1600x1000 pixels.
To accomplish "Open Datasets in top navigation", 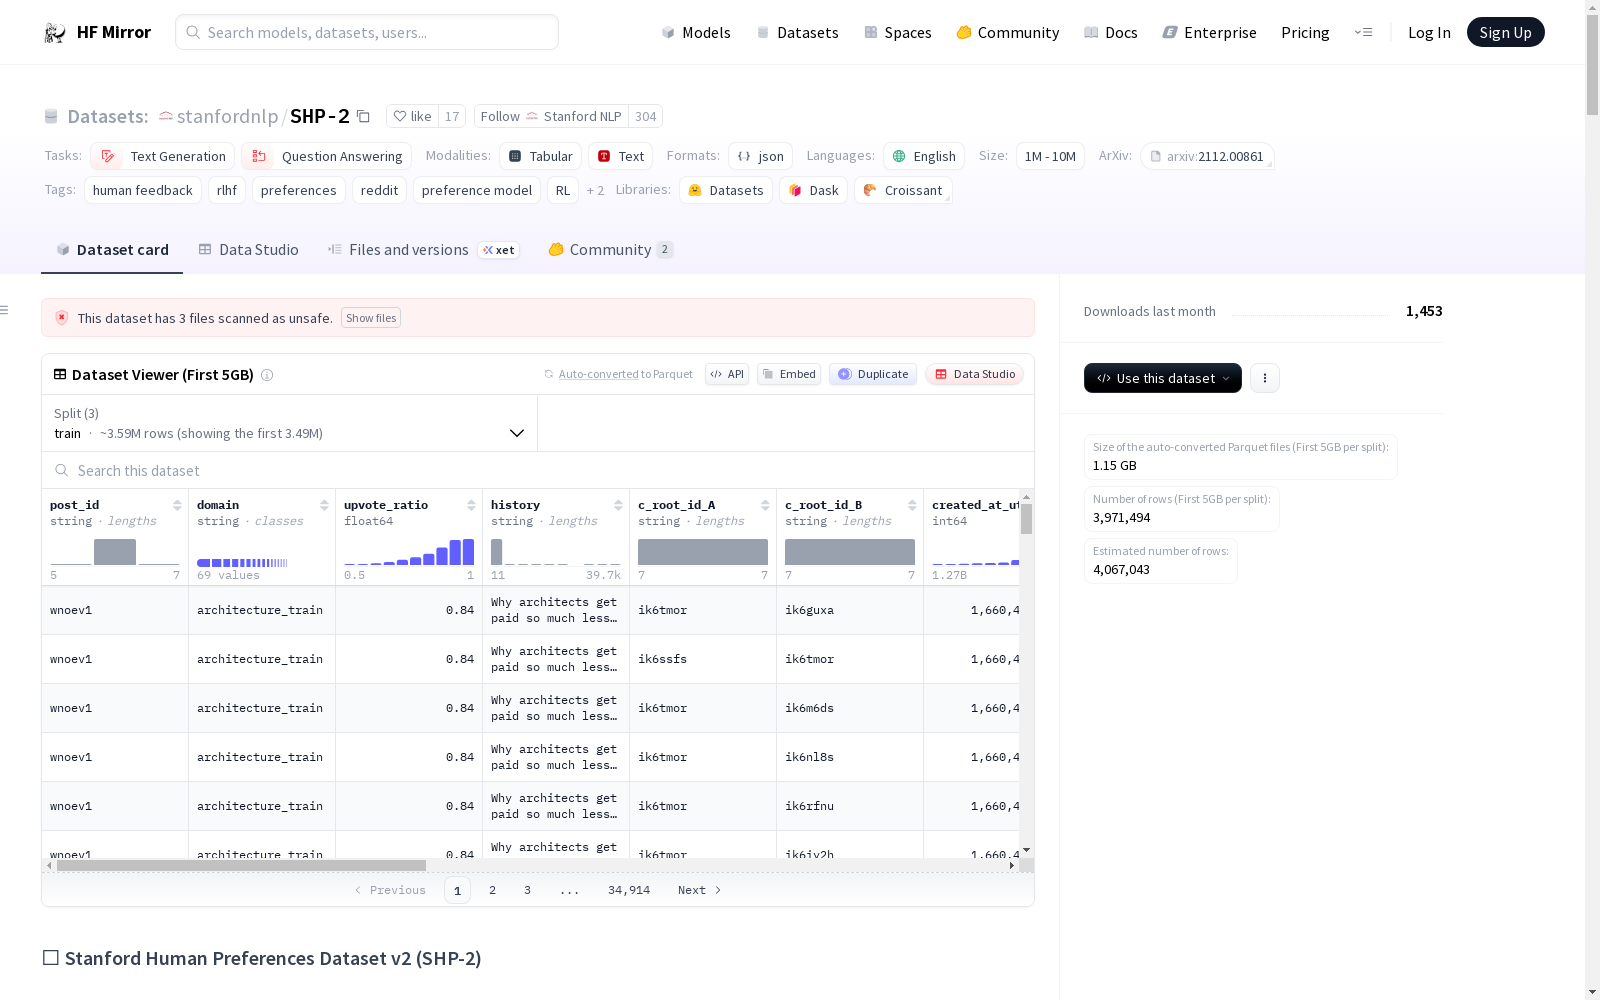I will coord(797,33).
